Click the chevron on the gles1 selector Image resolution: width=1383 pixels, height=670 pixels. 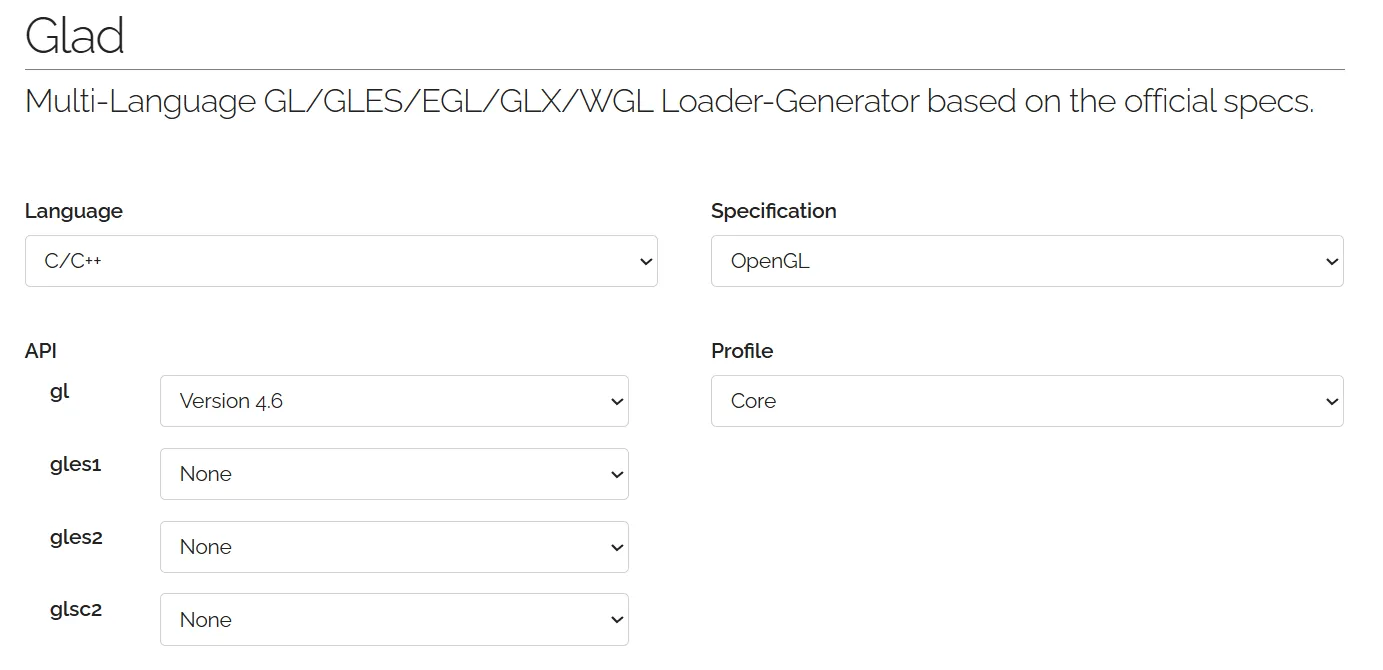tap(615, 474)
